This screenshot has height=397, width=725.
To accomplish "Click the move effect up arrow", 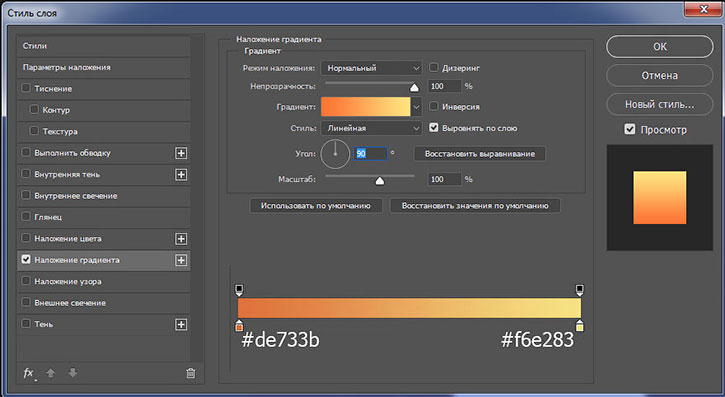I will [51, 373].
